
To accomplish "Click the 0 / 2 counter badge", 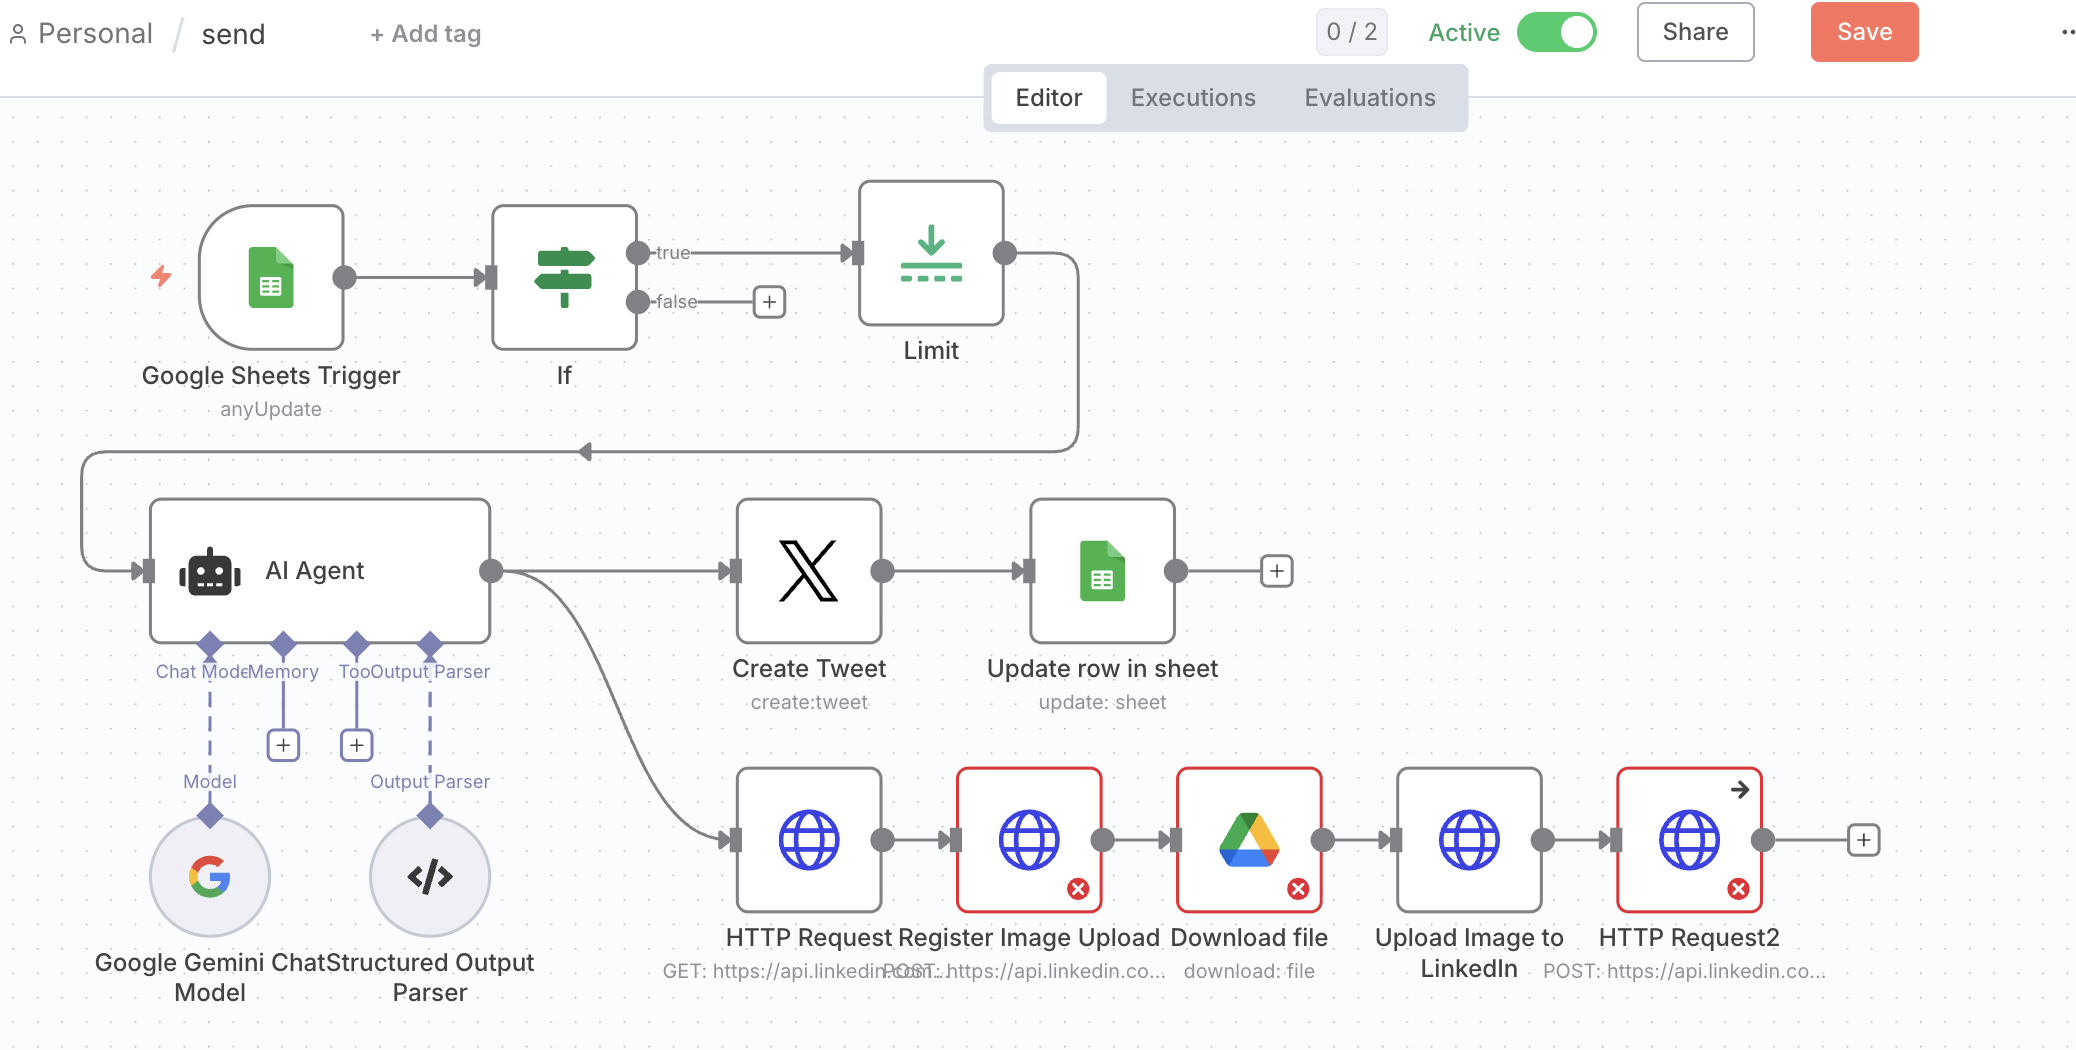I will [x=1352, y=32].
